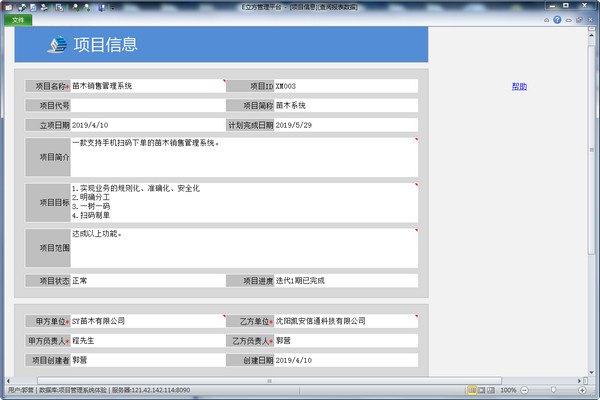Click inside the 项目范围 text area

pyautogui.click(x=244, y=248)
